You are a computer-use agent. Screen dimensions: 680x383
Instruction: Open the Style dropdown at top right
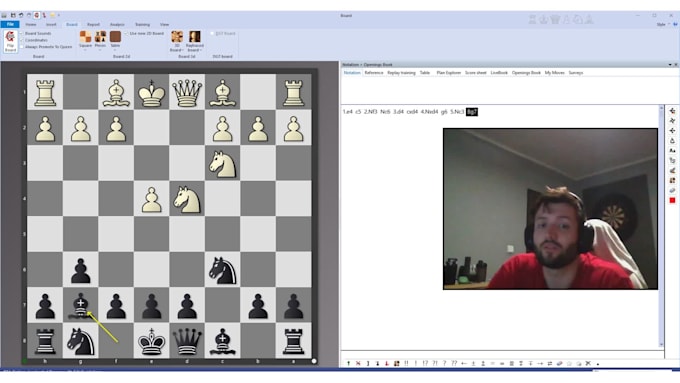click(x=662, y=24)
